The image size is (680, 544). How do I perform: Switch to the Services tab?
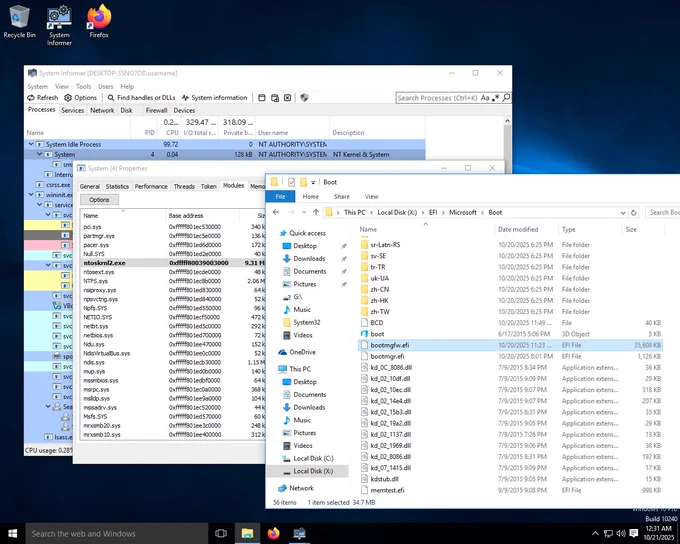pos(72,110)
